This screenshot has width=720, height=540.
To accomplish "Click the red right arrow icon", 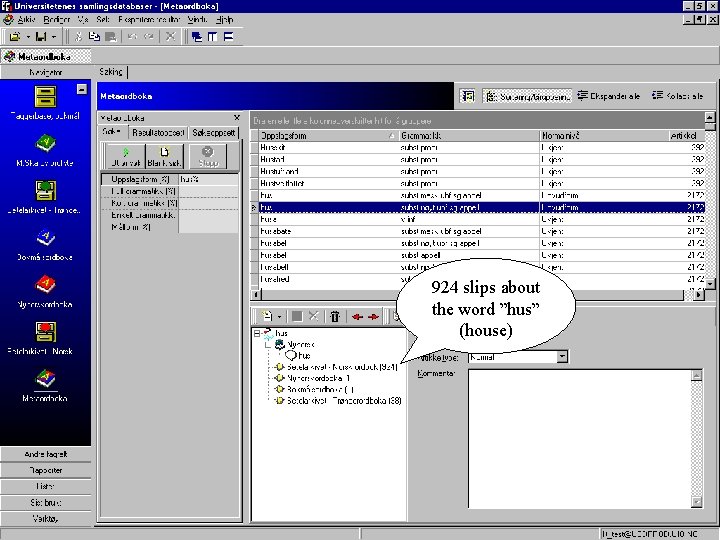I will click(373, 316).
